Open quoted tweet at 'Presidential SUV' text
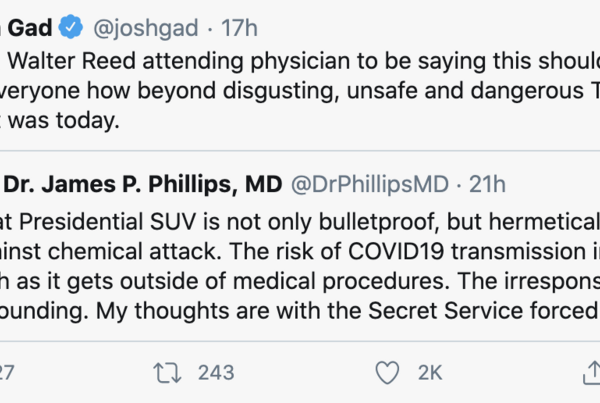Image resolution: width=600 pixels, height=403 pixels. tap(150, 221)
